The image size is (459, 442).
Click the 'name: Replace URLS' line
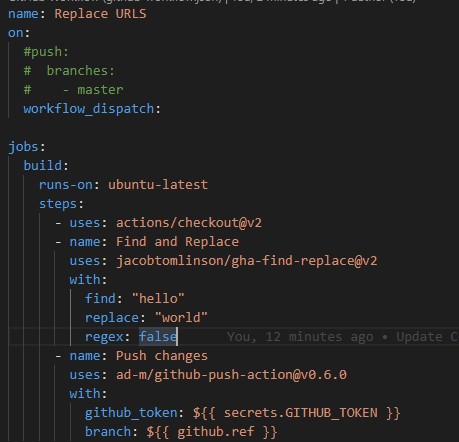[x=77, y=14]
